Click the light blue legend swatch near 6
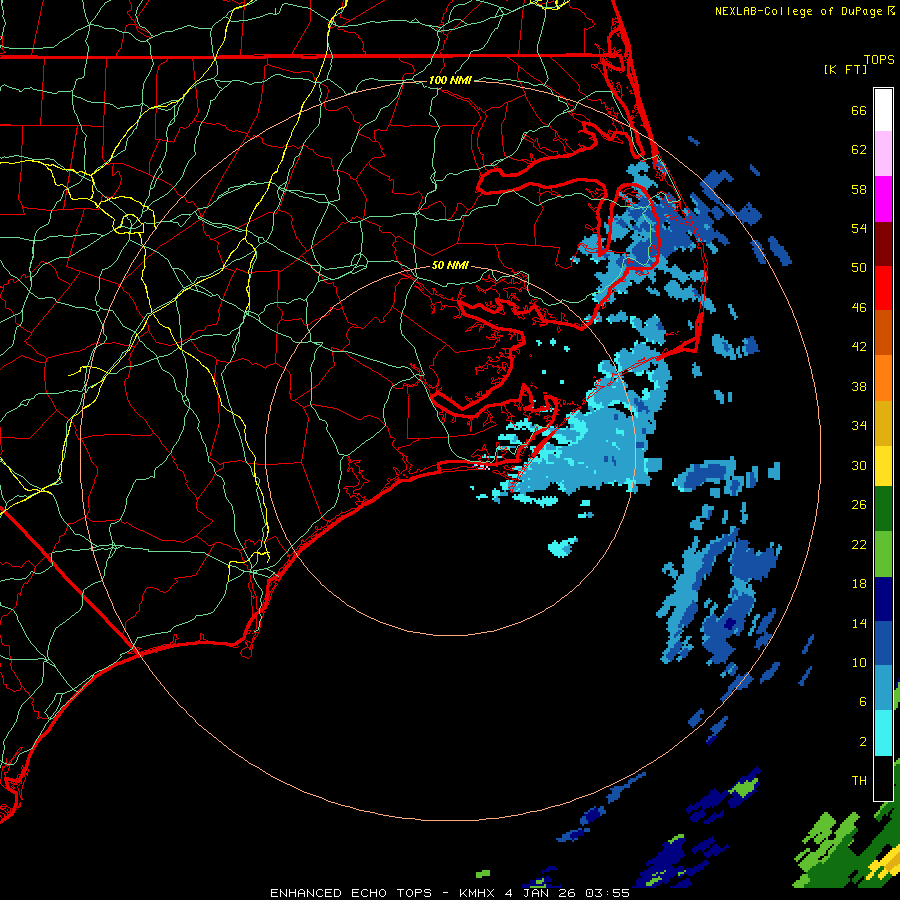 tap(883, 688)
